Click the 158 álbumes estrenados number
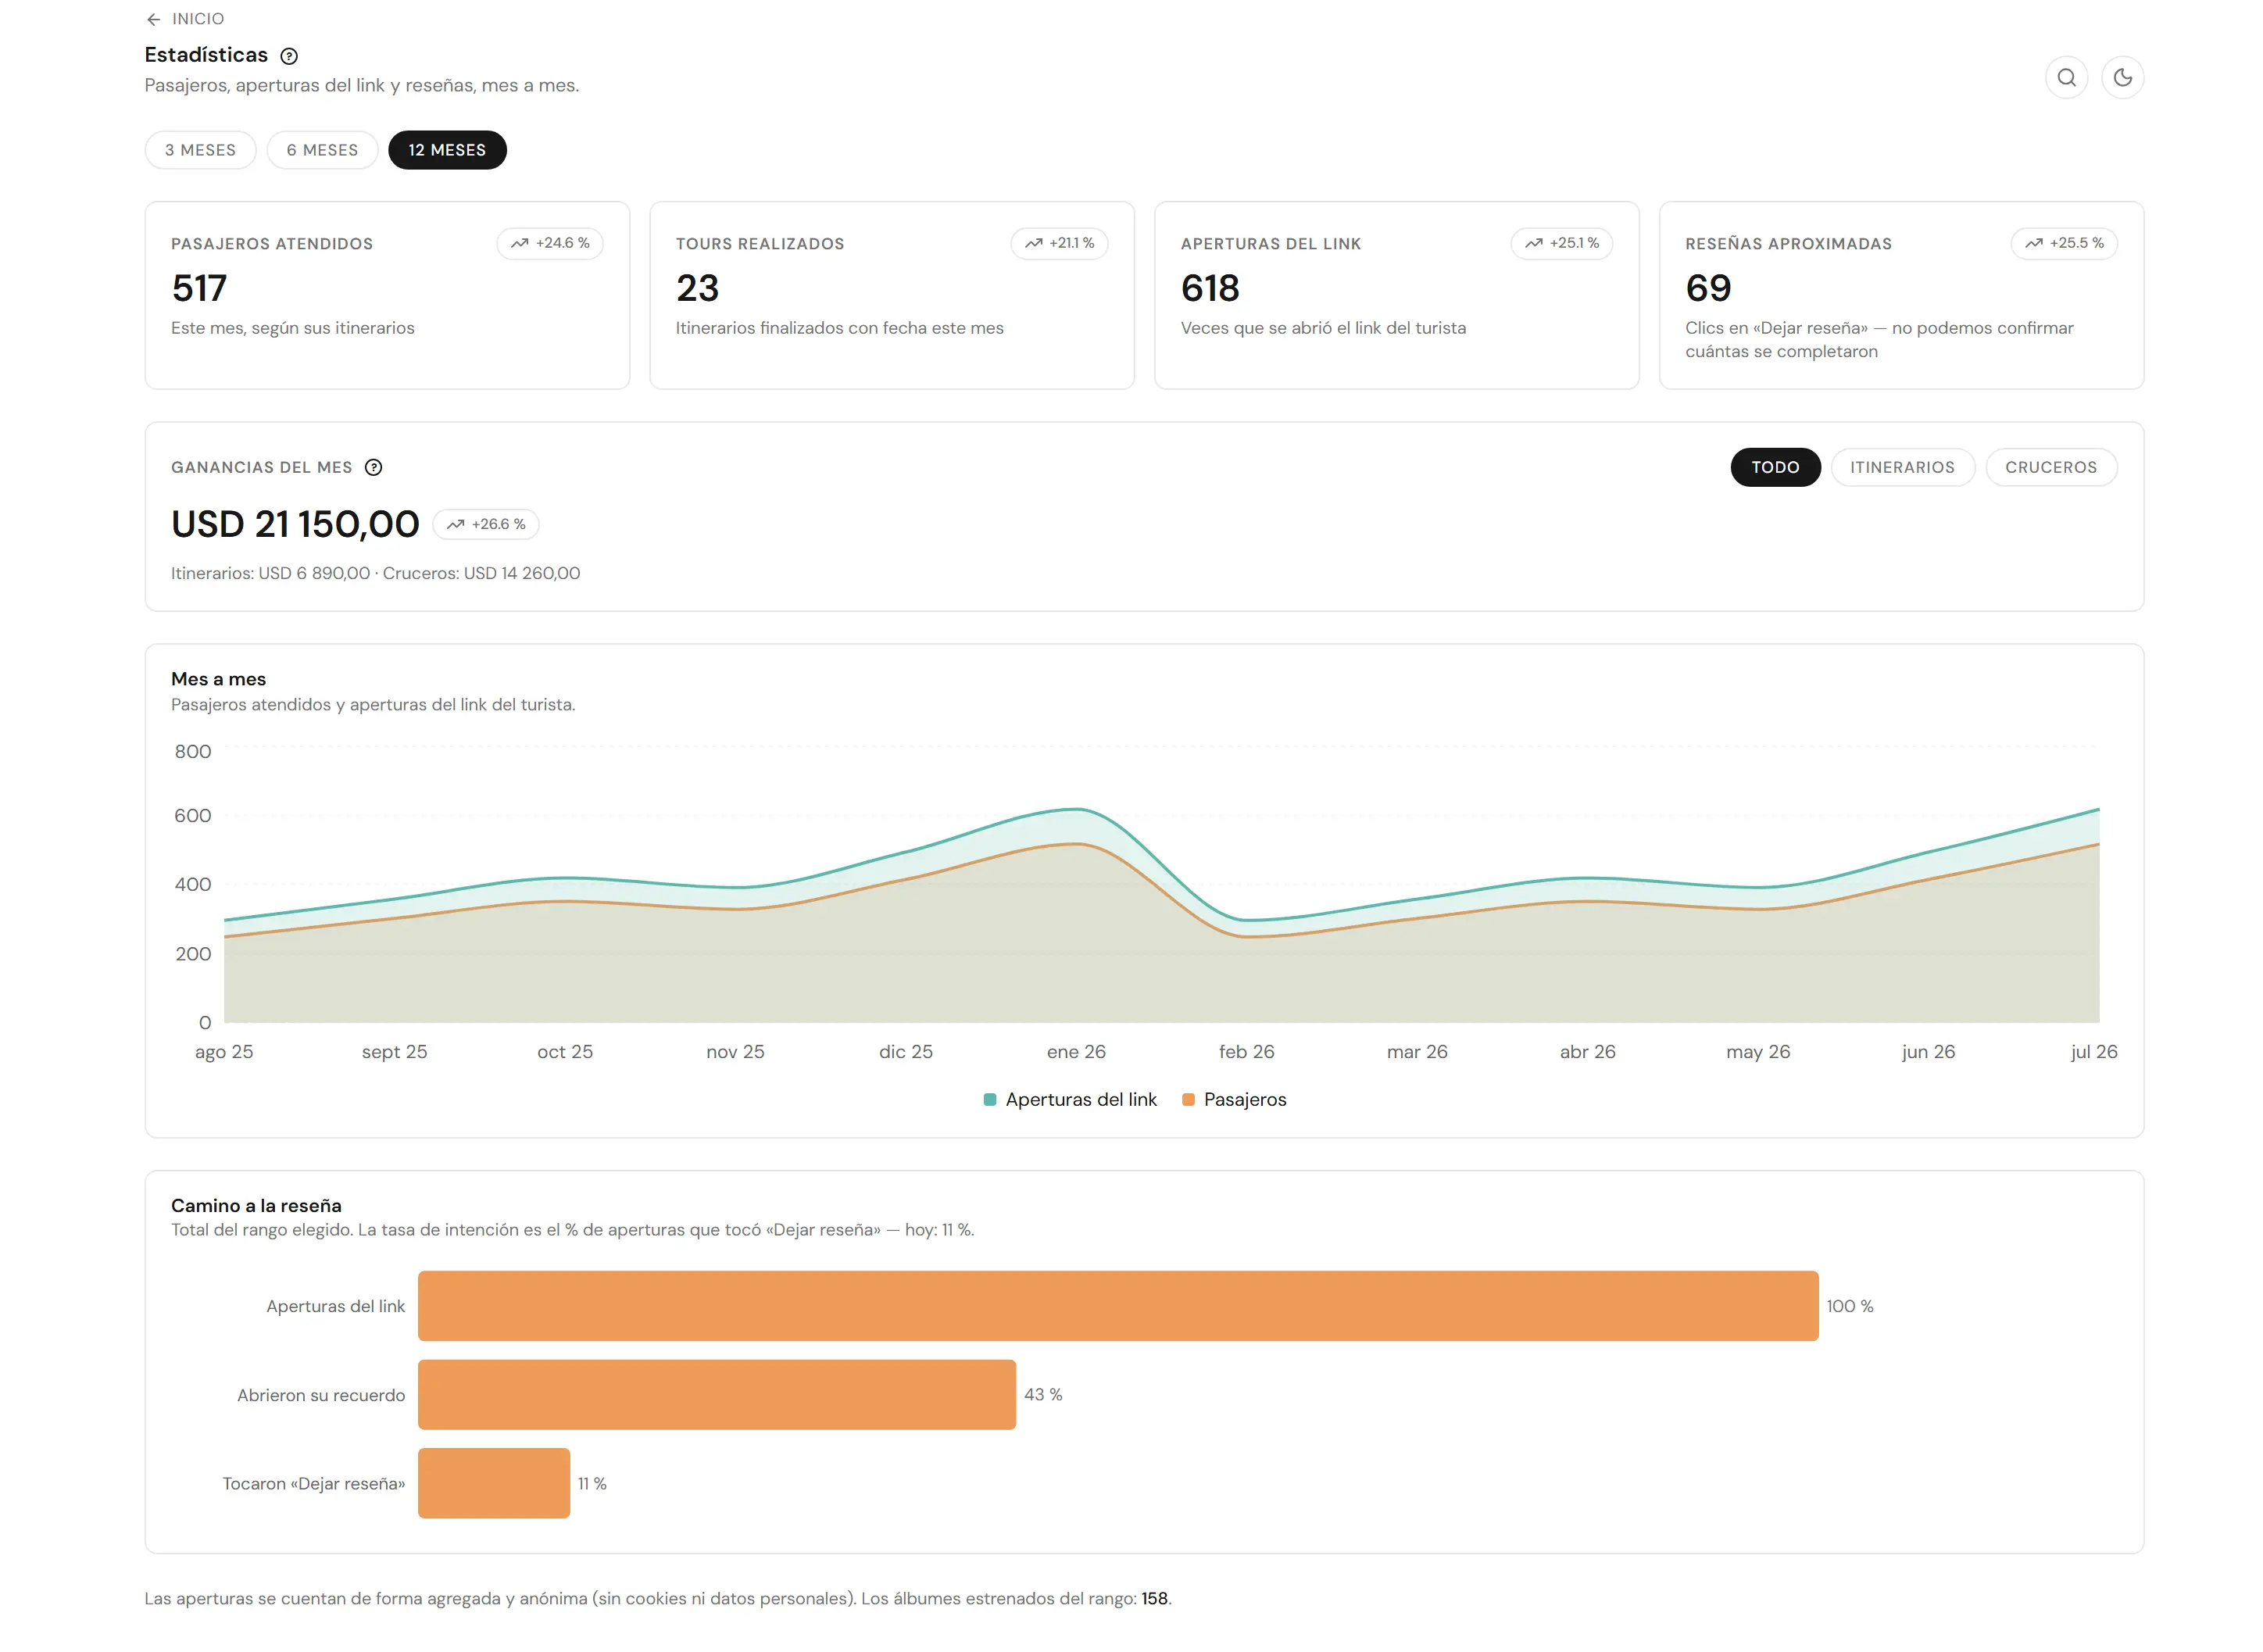 pyautogui.click(x=1154, y=1598)
